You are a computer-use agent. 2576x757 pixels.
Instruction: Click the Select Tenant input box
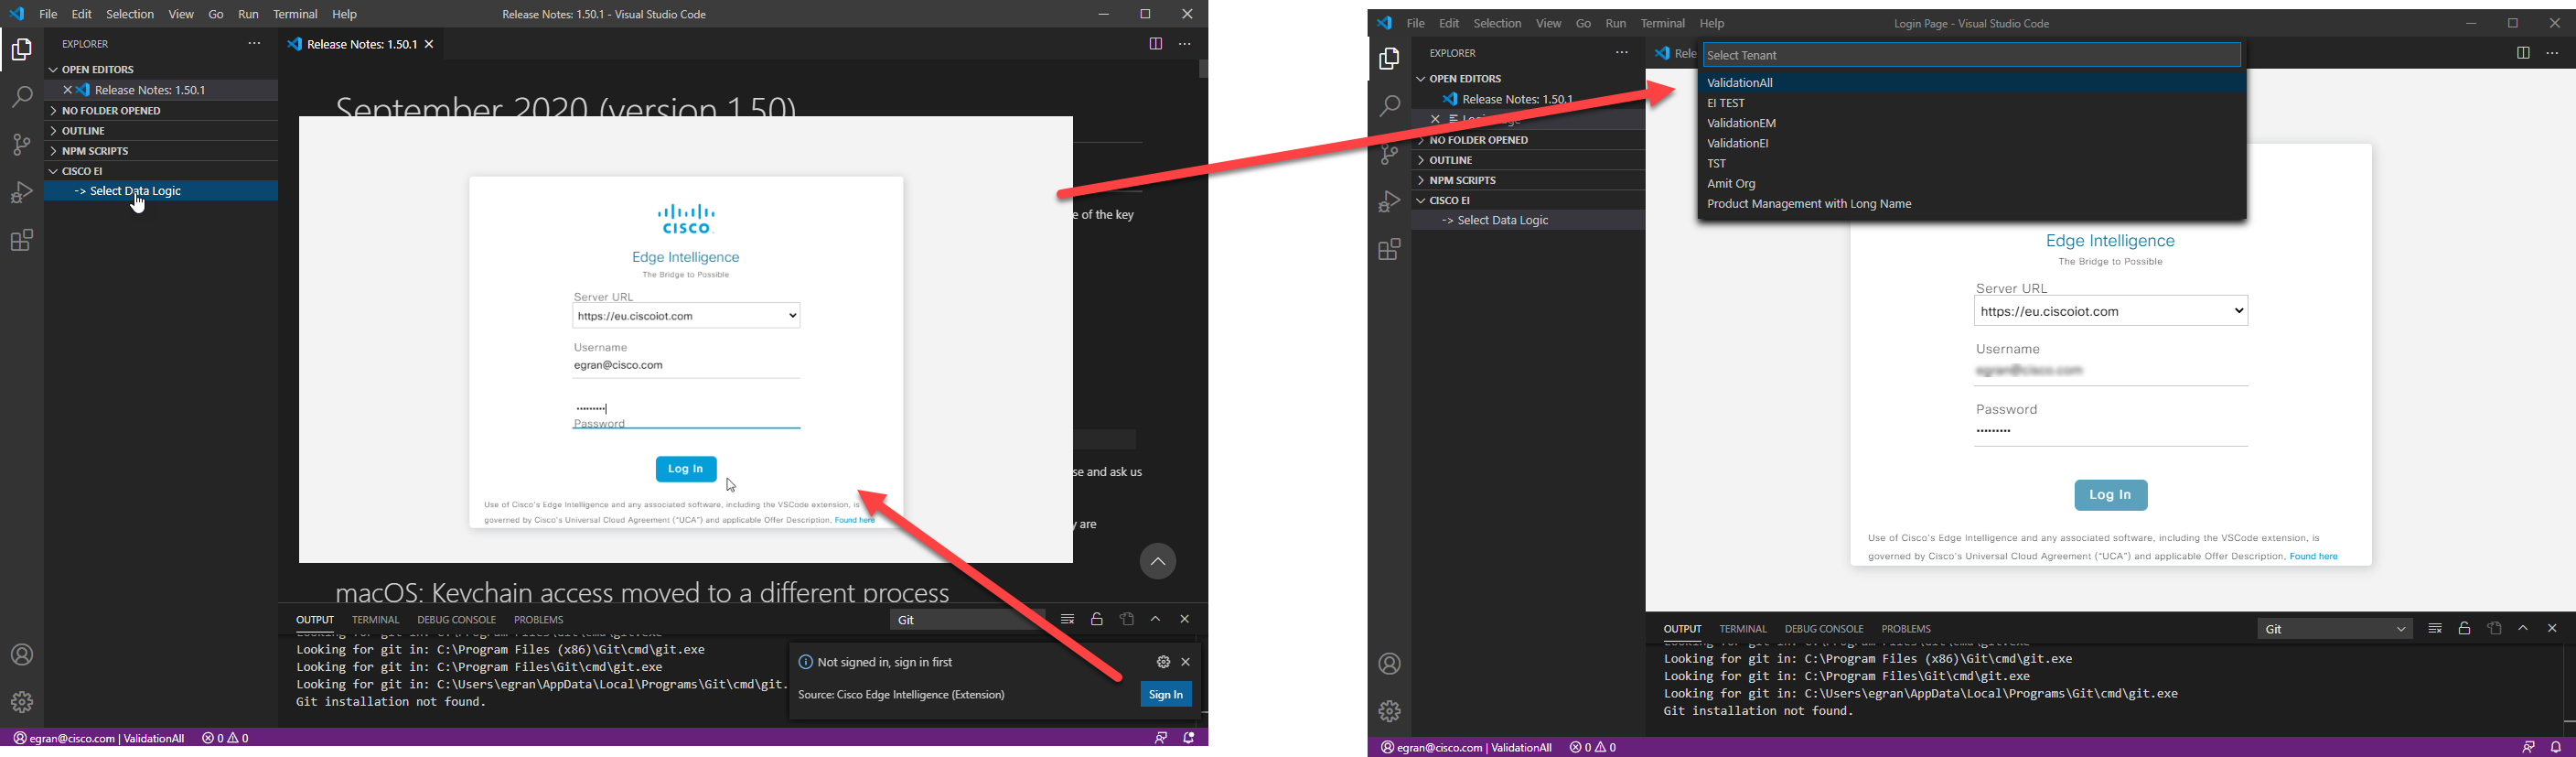pos(1972,55)
